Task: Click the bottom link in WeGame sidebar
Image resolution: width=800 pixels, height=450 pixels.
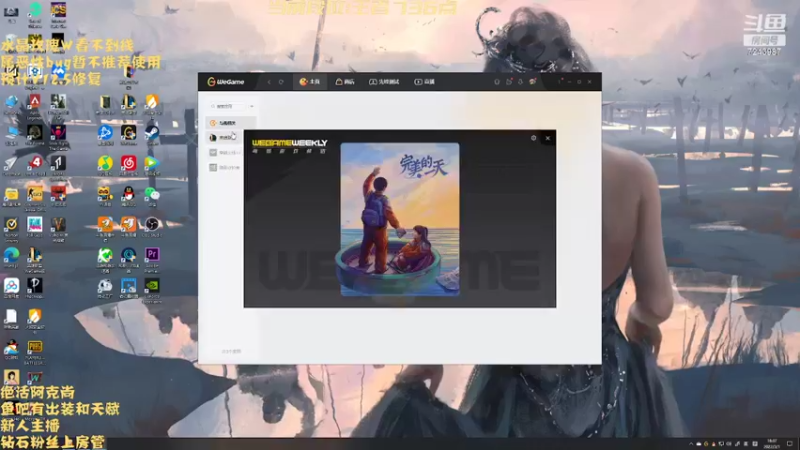Action: pos(231,352)
